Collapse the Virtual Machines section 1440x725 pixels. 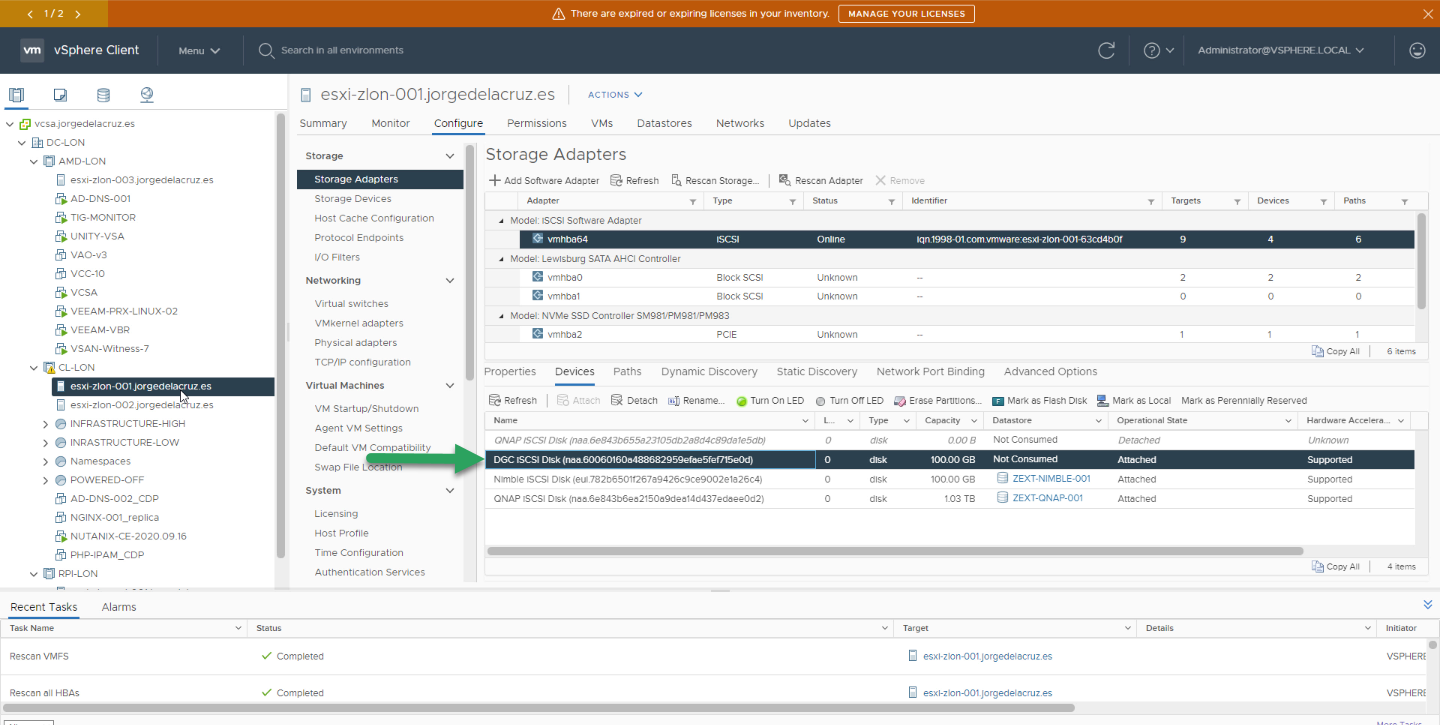point(450,386)
